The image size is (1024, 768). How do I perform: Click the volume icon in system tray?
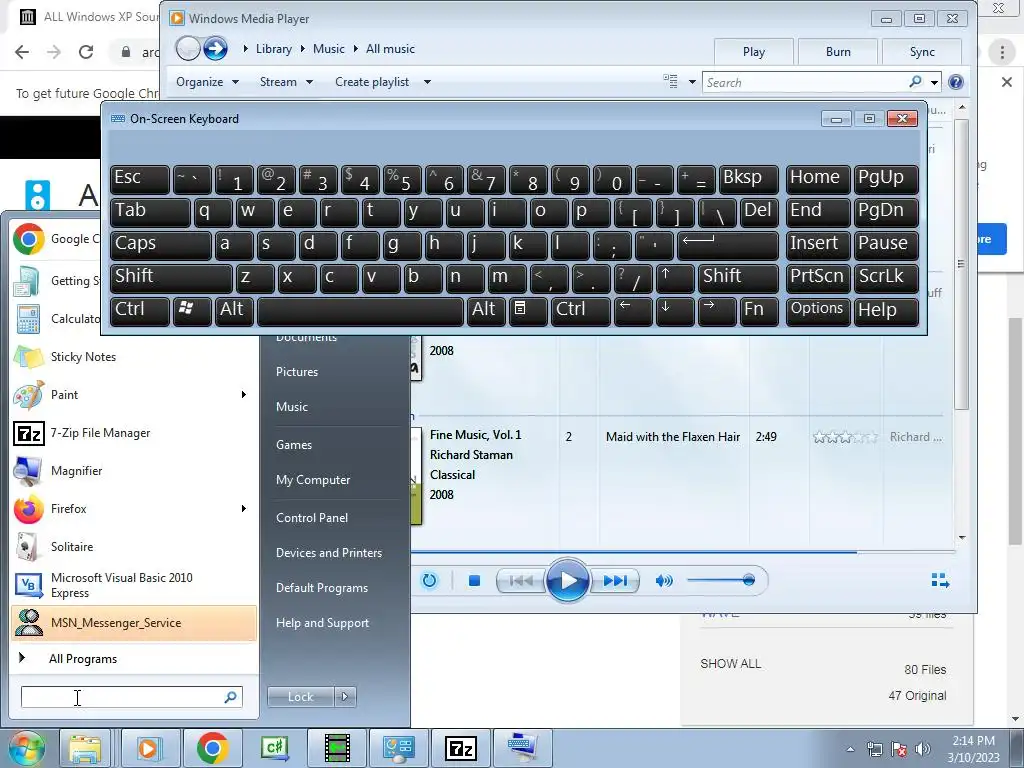[923, 750]
